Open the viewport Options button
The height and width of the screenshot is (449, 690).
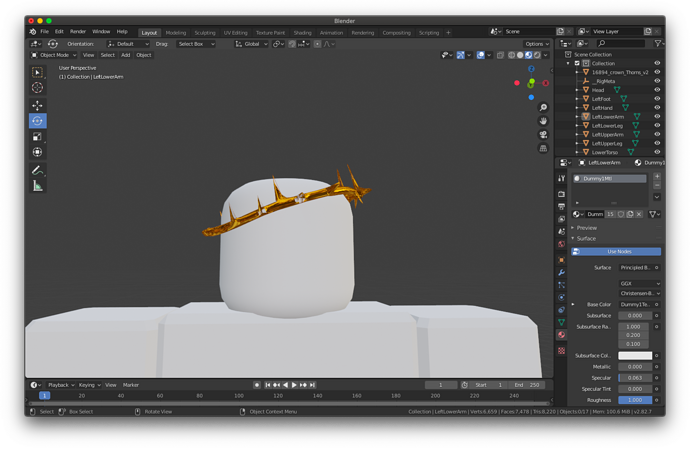pyautogui.click(x=536, y=44)
